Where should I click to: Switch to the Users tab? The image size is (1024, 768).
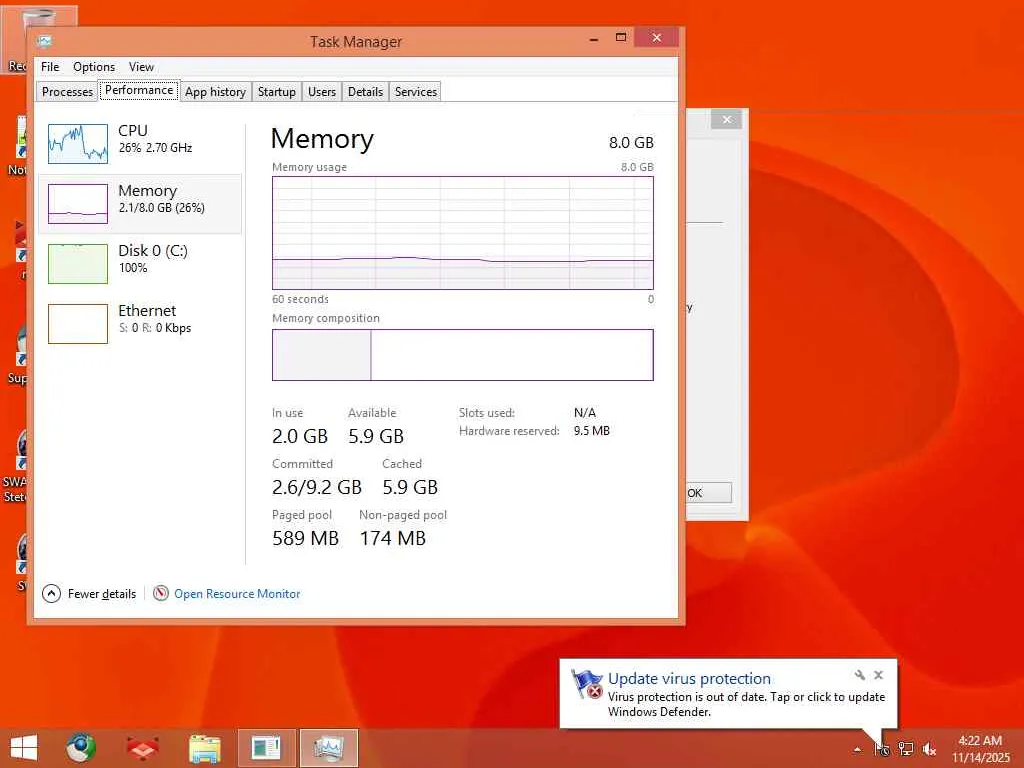pyautogui.click(x=322, y=91)
